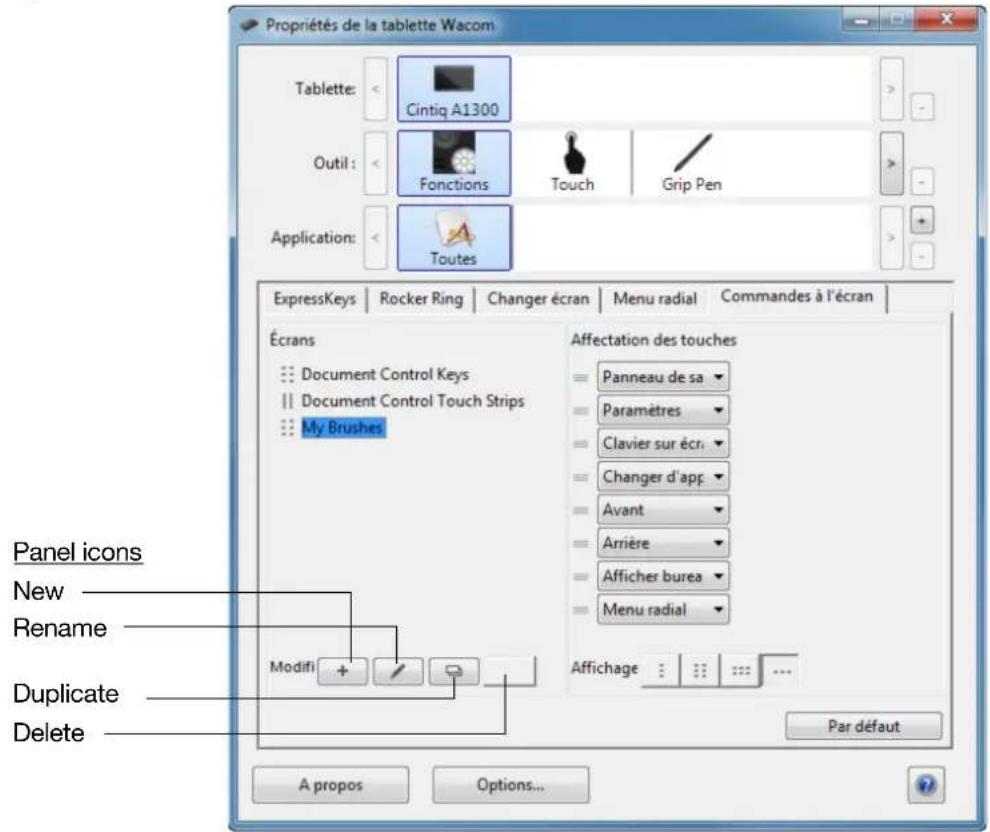Click drag handle beside Changer d'app
990x832 pixels.
580,477
